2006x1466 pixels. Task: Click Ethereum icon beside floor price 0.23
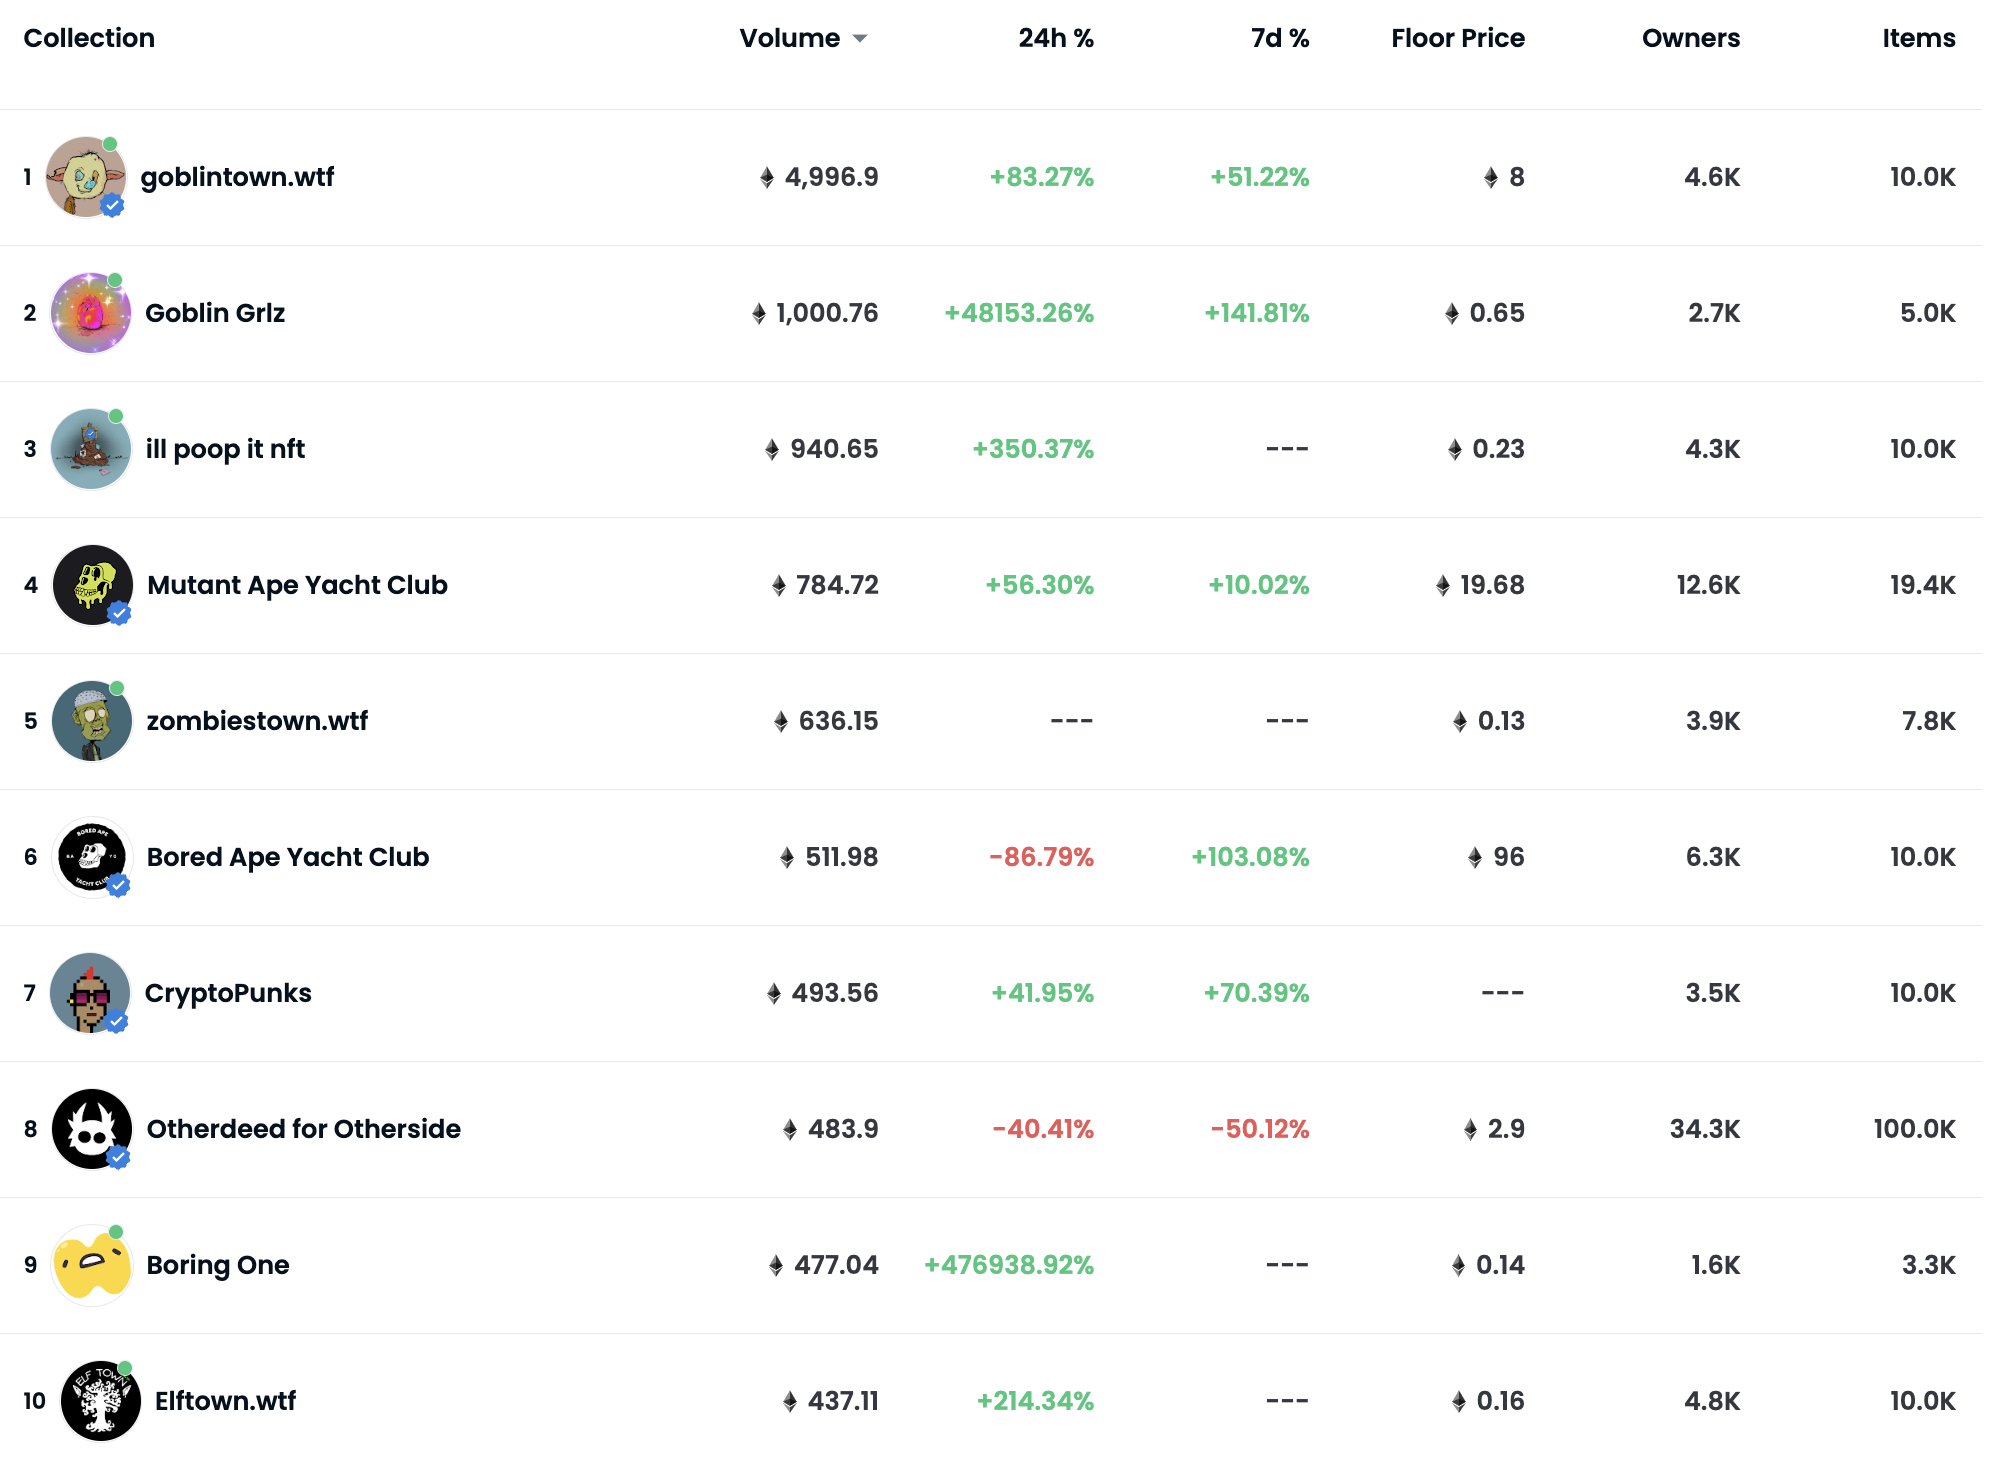1455,450
